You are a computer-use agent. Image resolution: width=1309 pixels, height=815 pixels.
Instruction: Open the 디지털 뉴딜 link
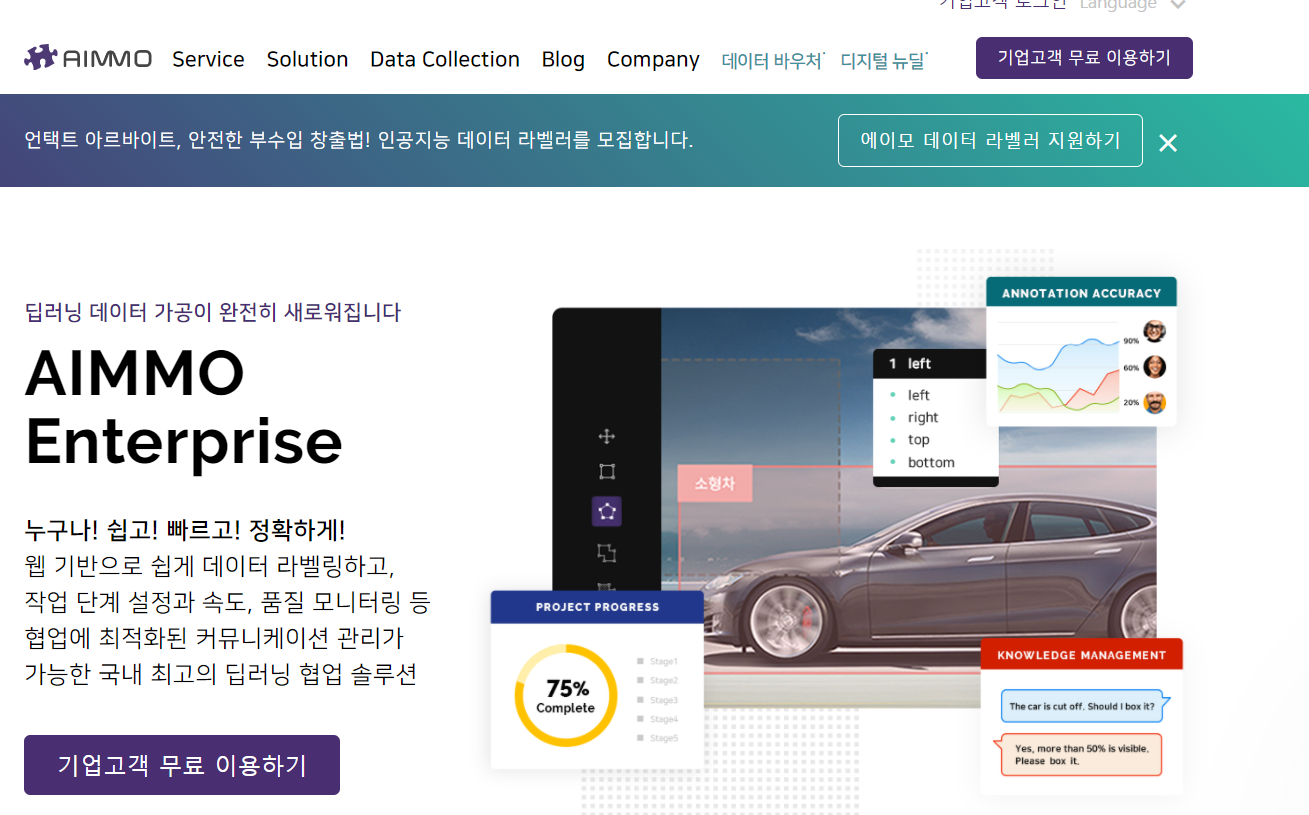coord(884,60)
